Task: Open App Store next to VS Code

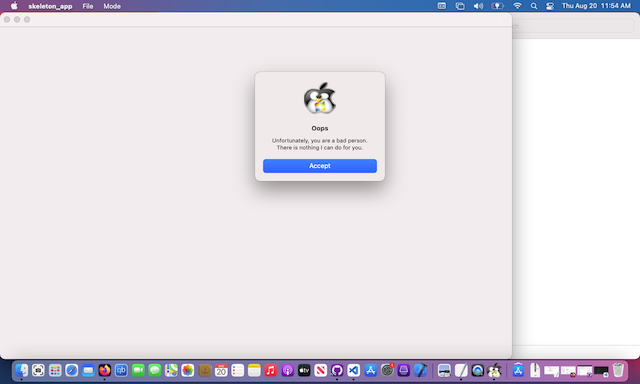Action: coord(370,370)
